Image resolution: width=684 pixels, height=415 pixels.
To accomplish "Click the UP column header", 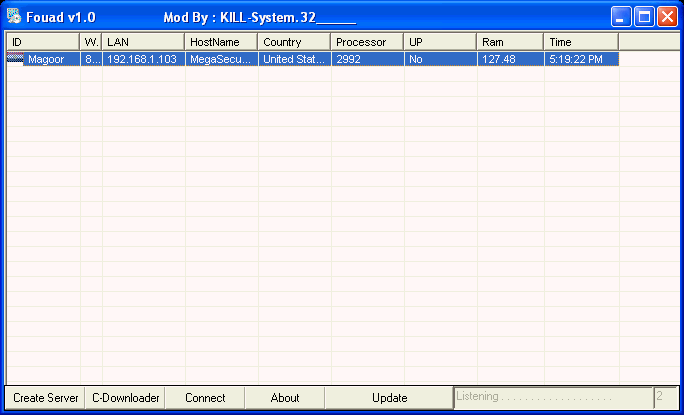I will 440,42.
